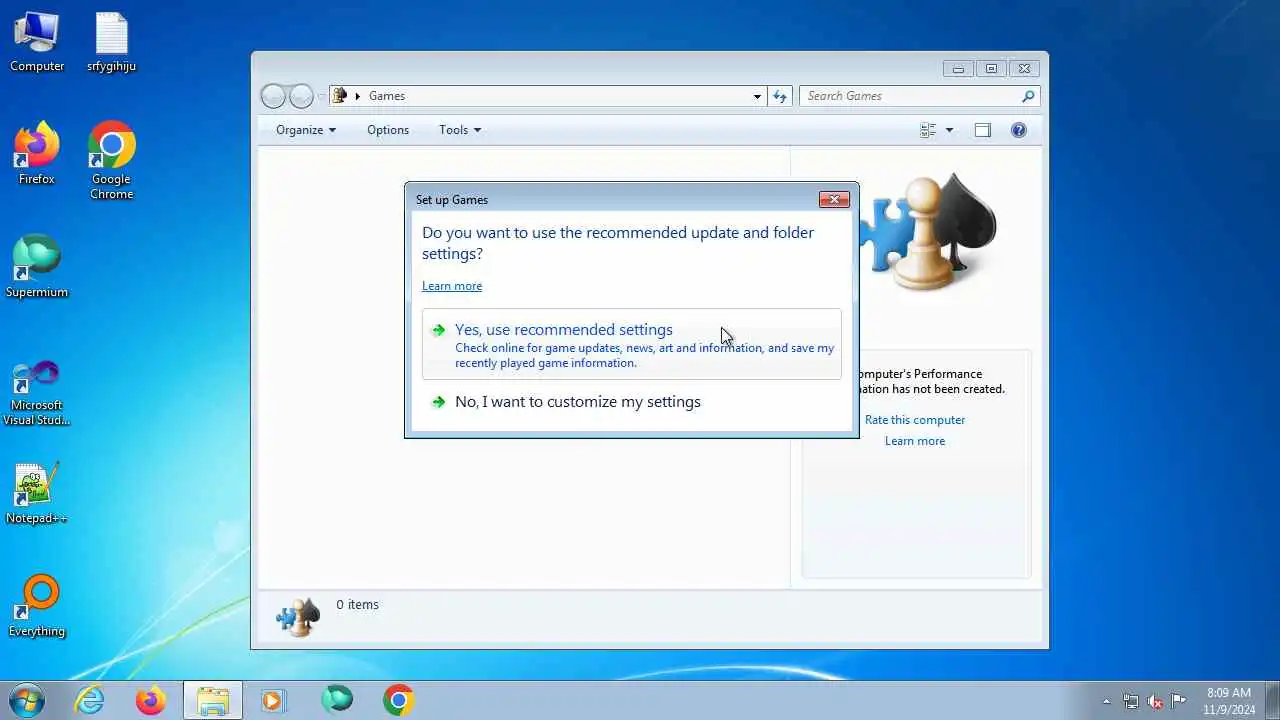Select Supermium desktop shortcut
Screen dimensions: 1280x720
point(37,266)
